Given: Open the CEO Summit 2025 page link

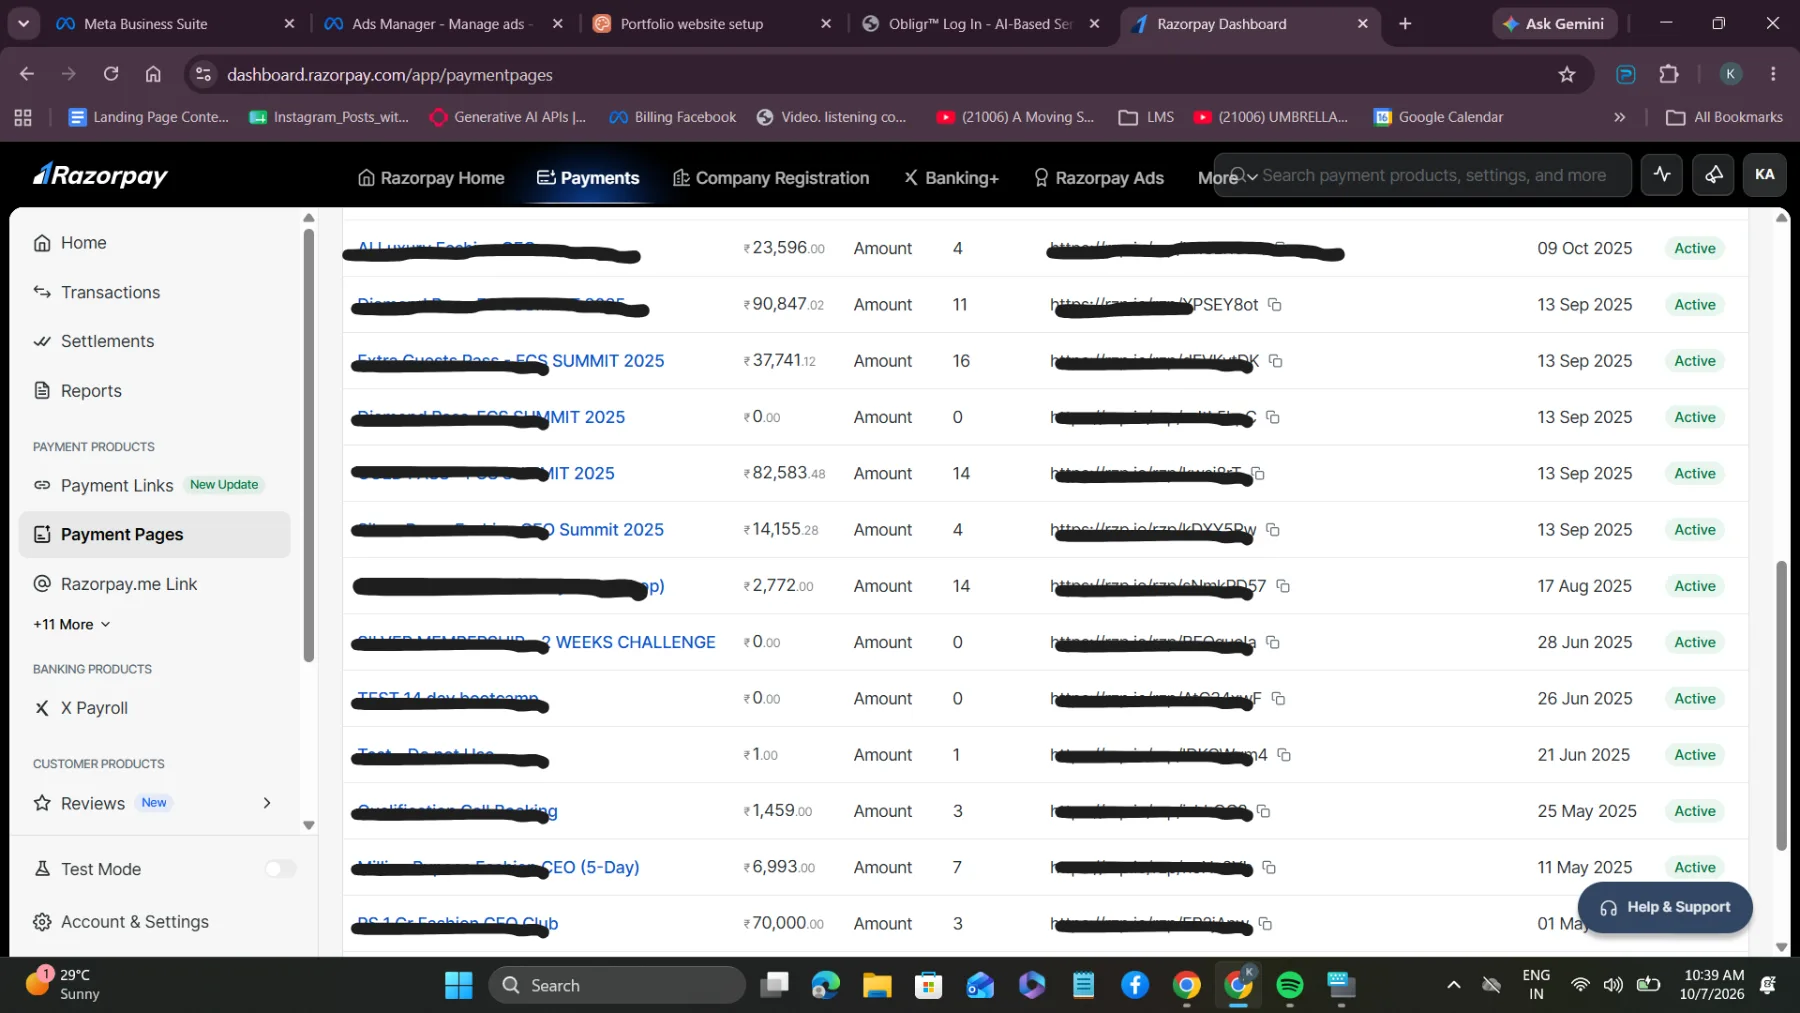Looking at the screenshot, I should (510, 529).
